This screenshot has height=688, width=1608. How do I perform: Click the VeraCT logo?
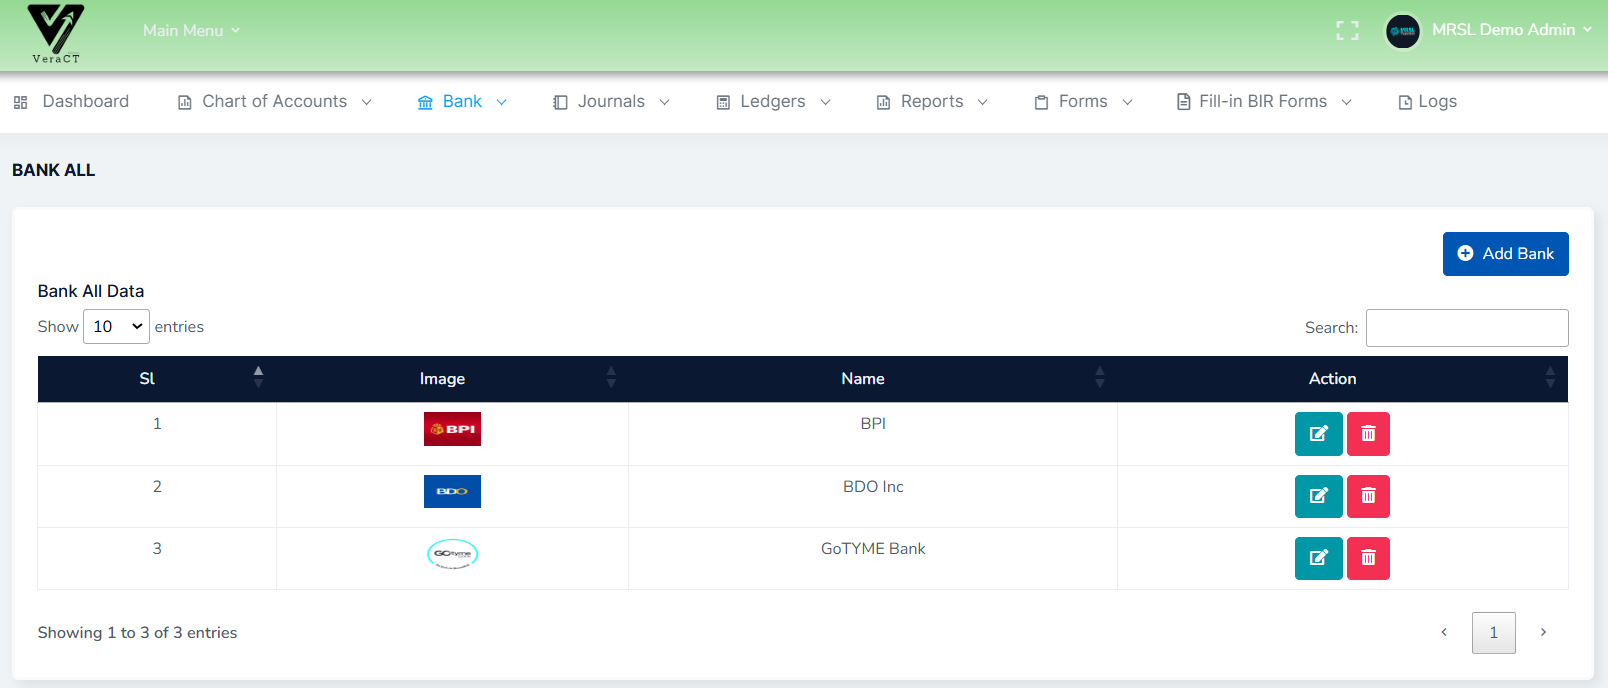(56, 34)
